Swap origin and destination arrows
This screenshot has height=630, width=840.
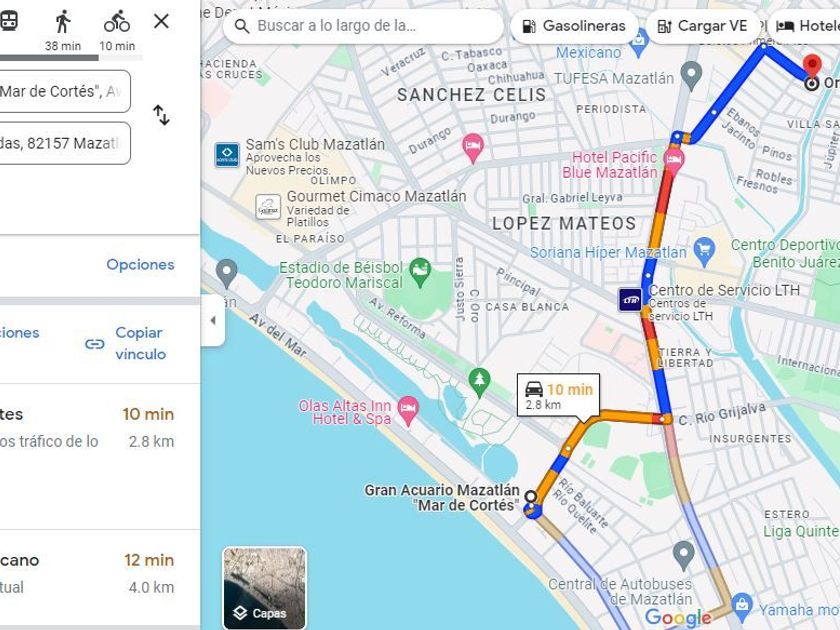point(161,115)
